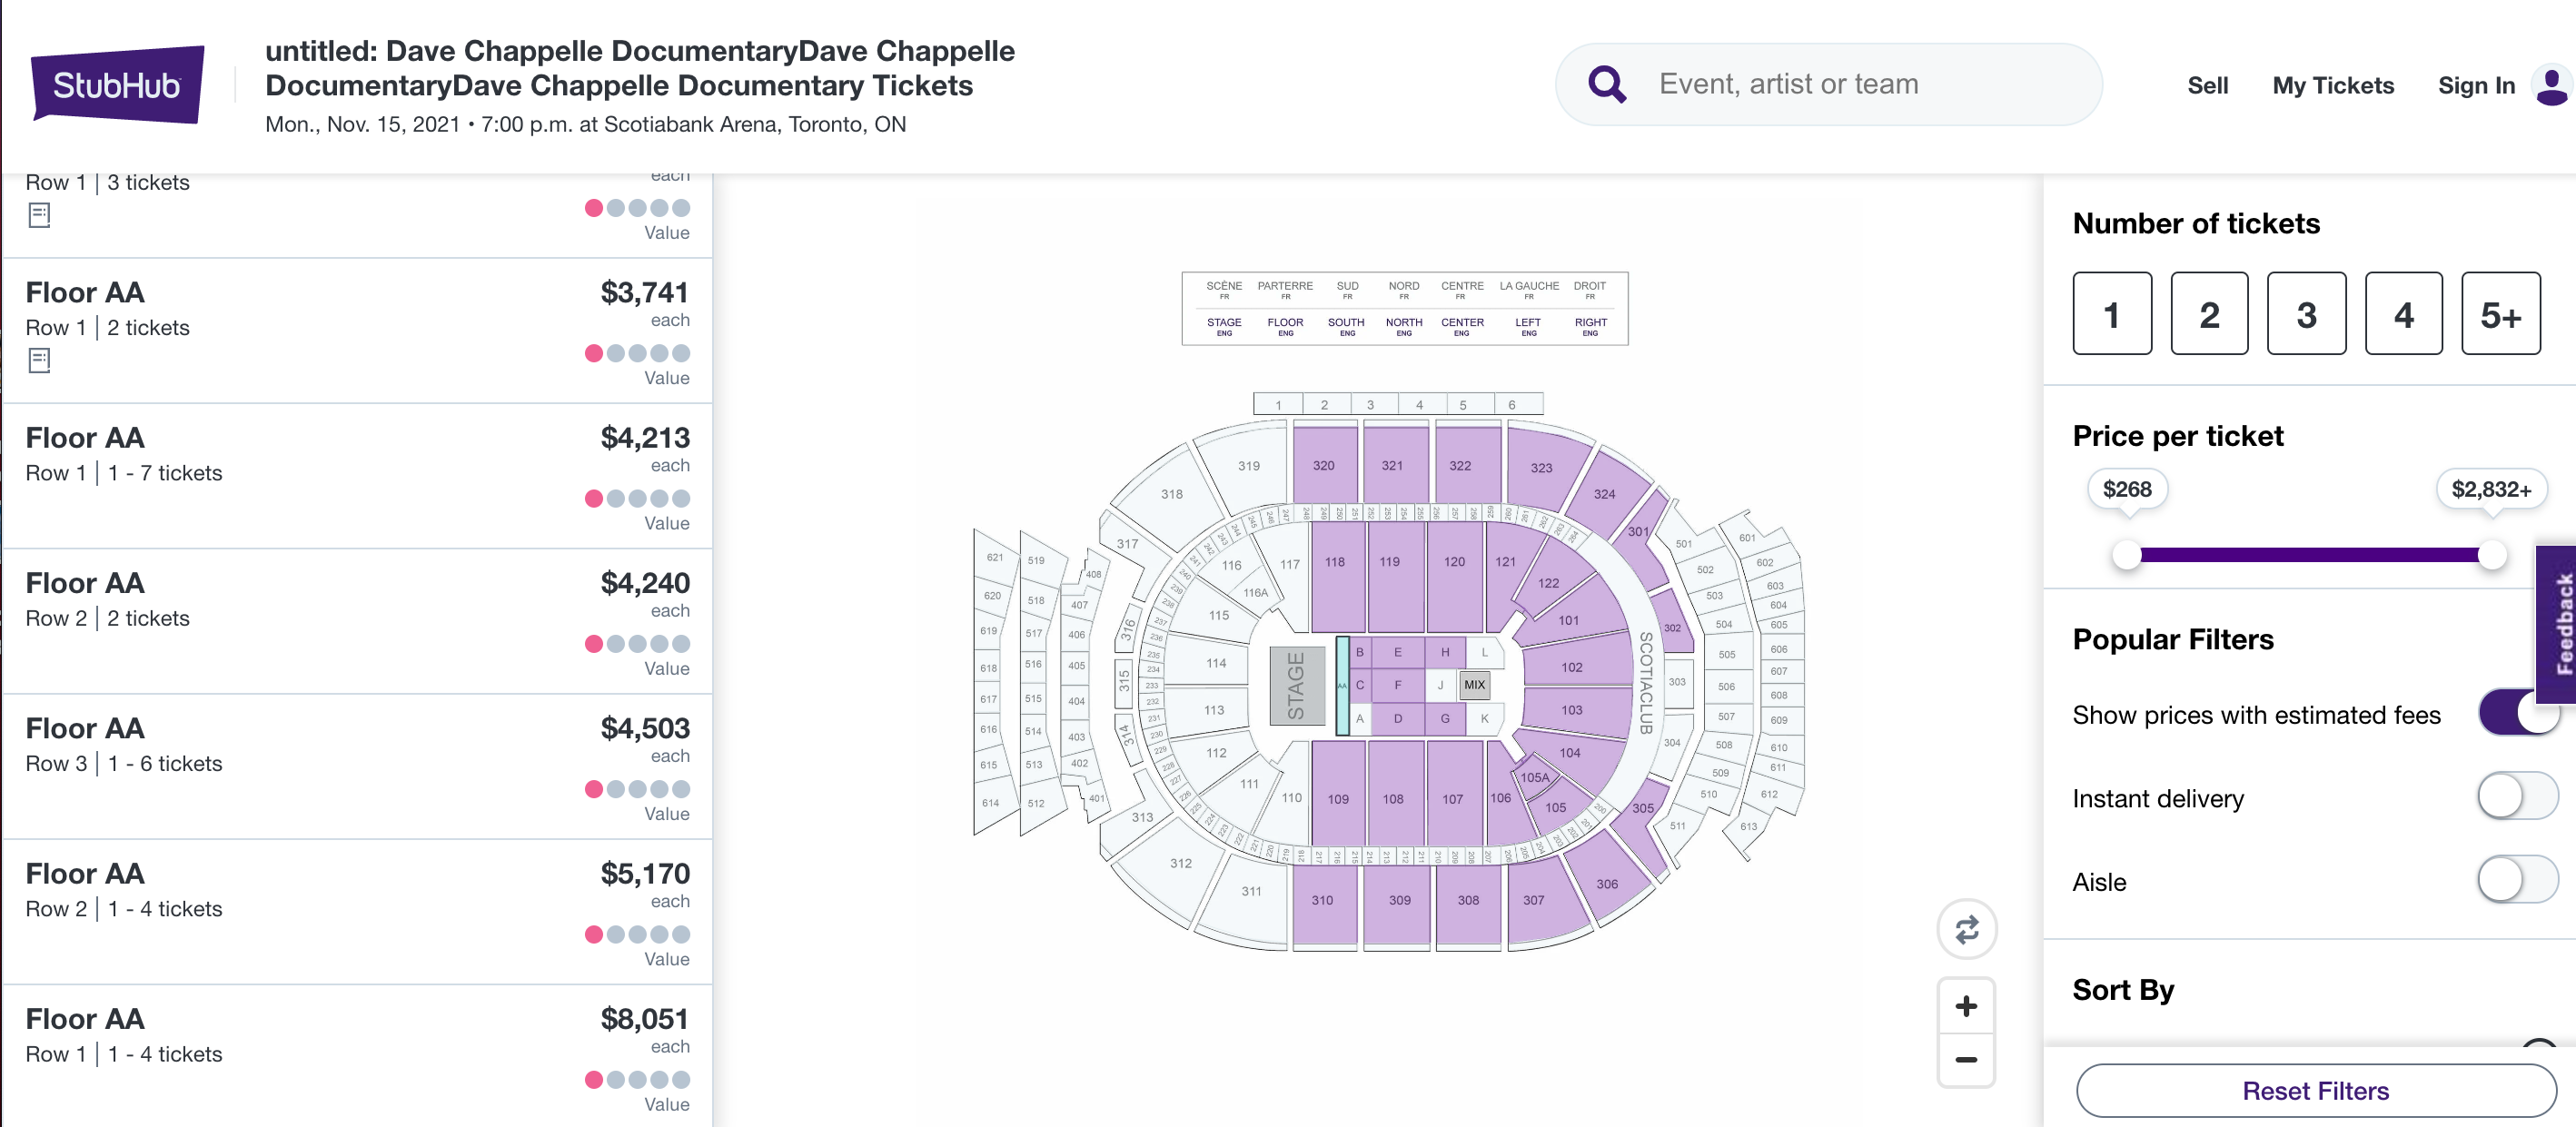Click the StubHub logo
The width and height of the screenshot is (2576, 1127).
coord(118,85)
